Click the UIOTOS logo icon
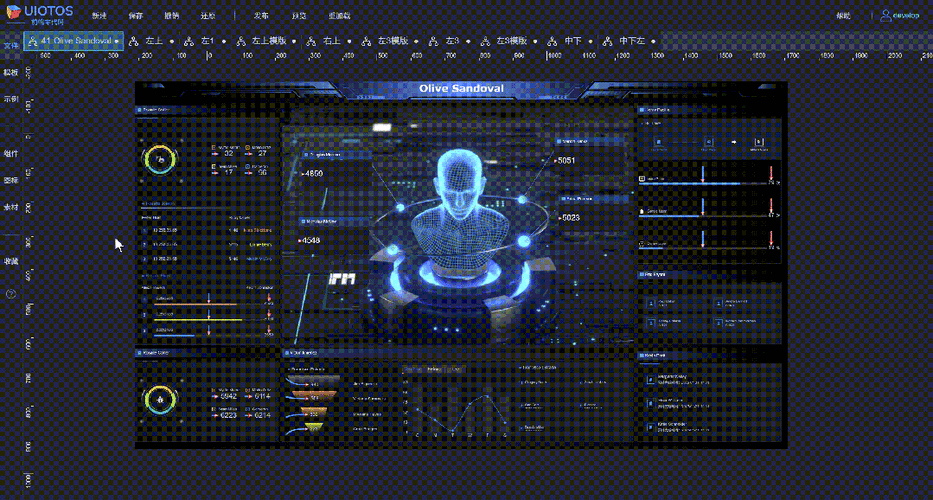The height and width of the screenshot is (500, 933). (x=13, y=12)
